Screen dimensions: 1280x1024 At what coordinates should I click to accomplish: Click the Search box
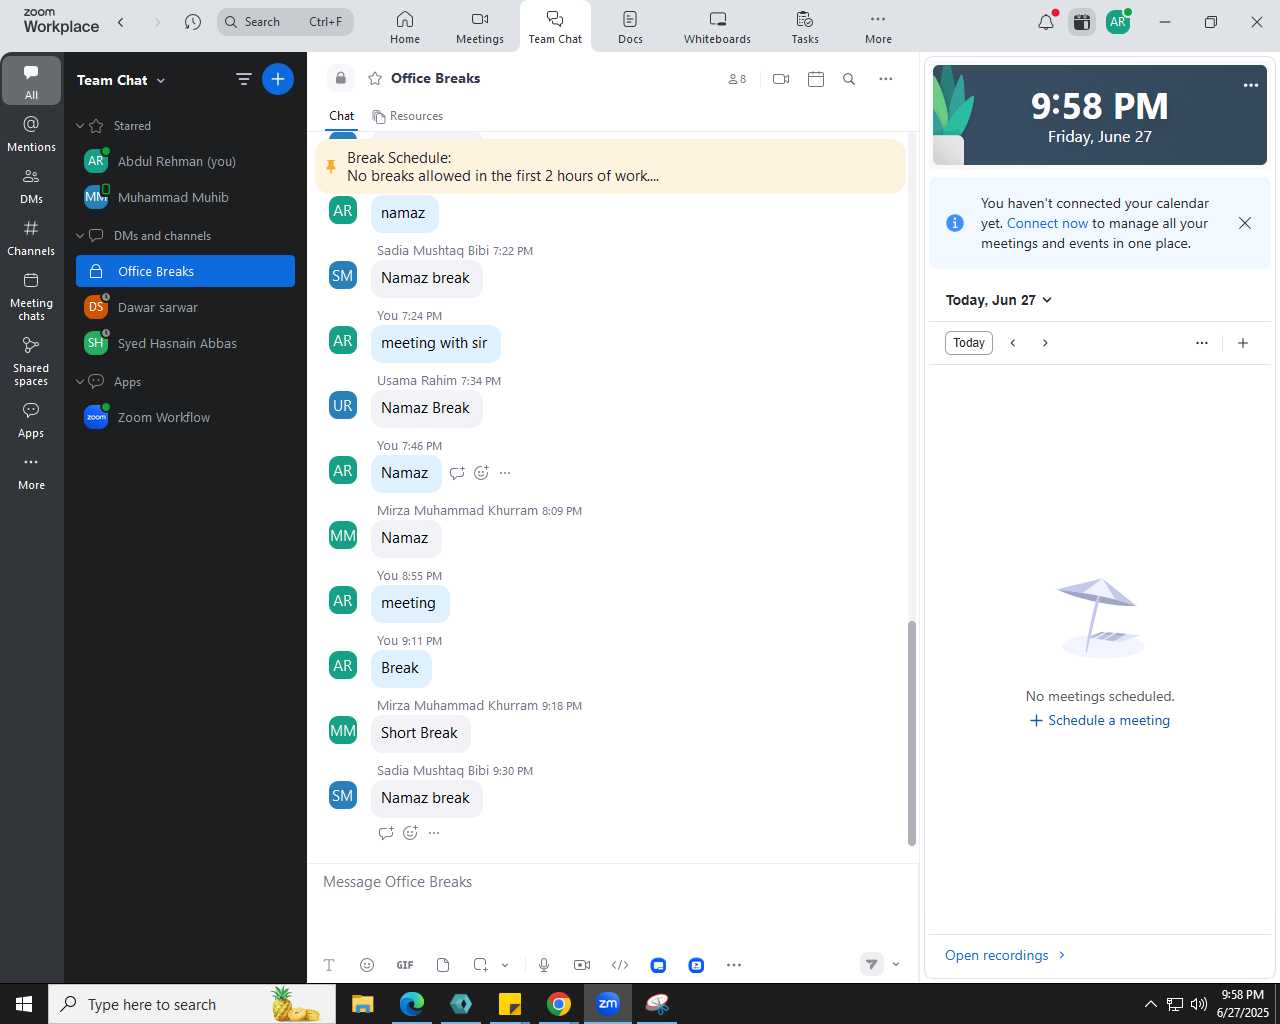(285, 22)
